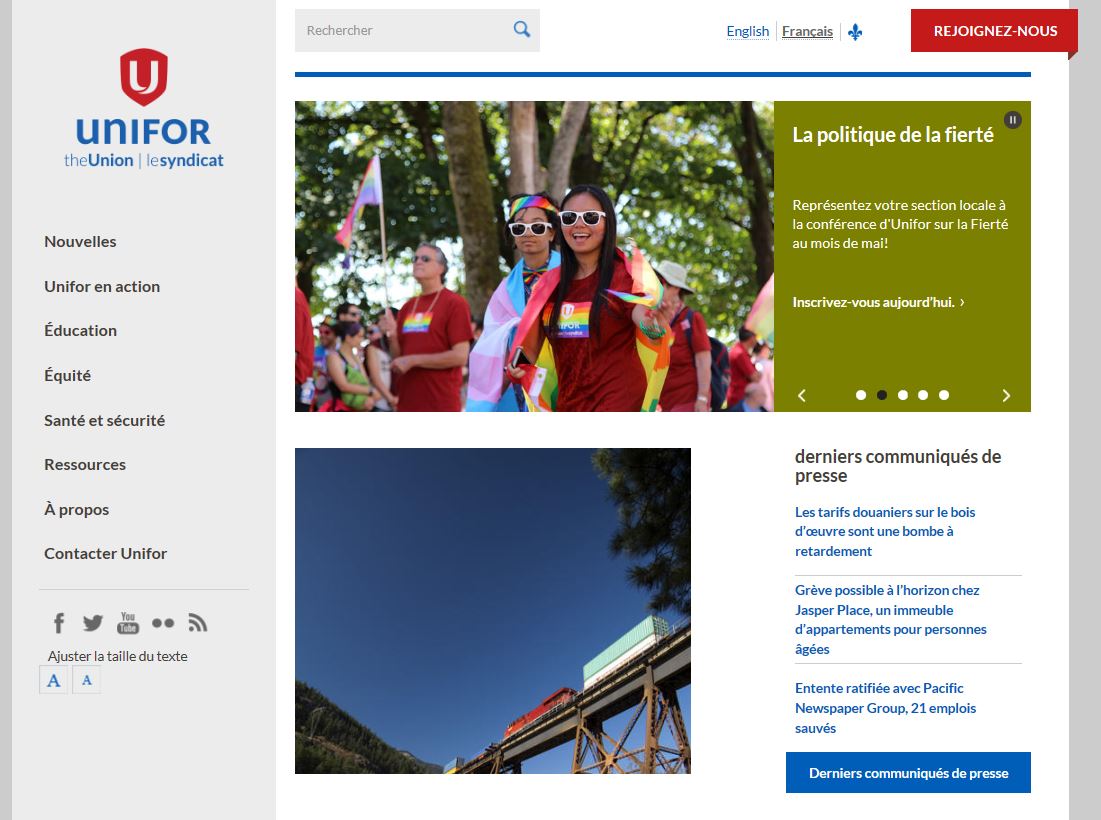Select the last carousel dot

(944, 395)
